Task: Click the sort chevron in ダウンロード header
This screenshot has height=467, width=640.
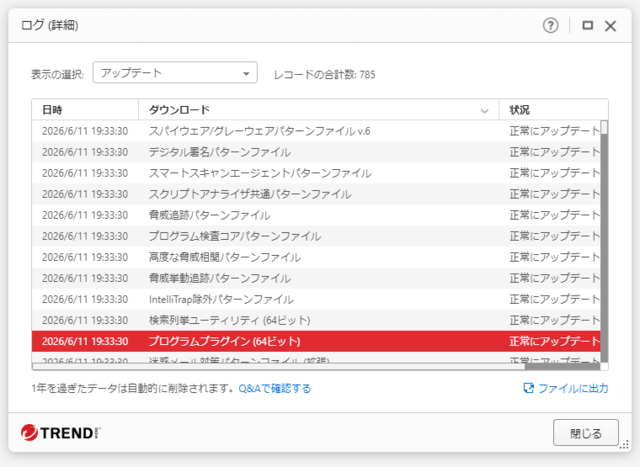Action: [484, 111]
